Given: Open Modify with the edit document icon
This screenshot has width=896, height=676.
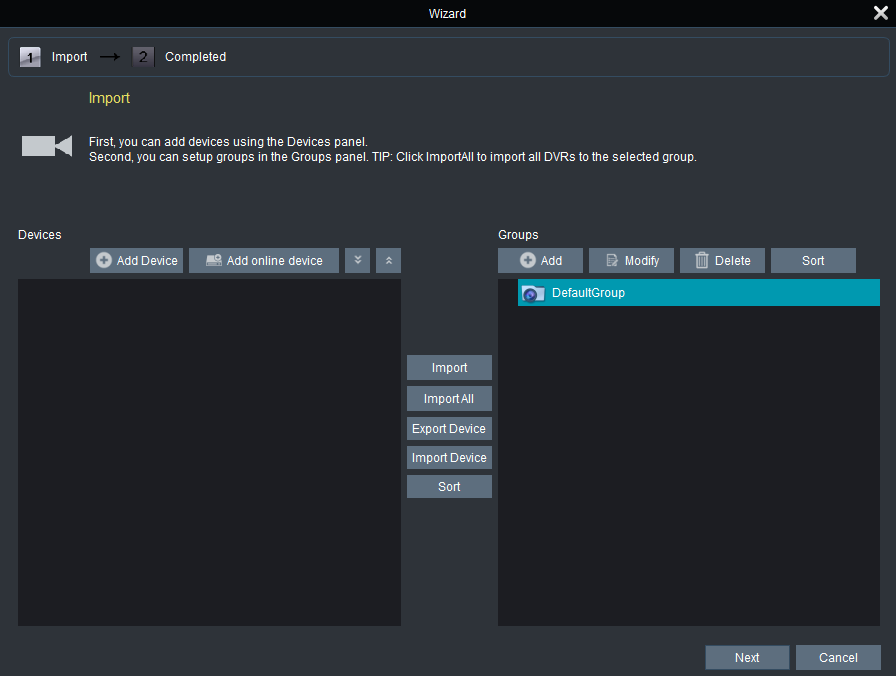Looking at the screenshot, I should click(x=610, y=260).
